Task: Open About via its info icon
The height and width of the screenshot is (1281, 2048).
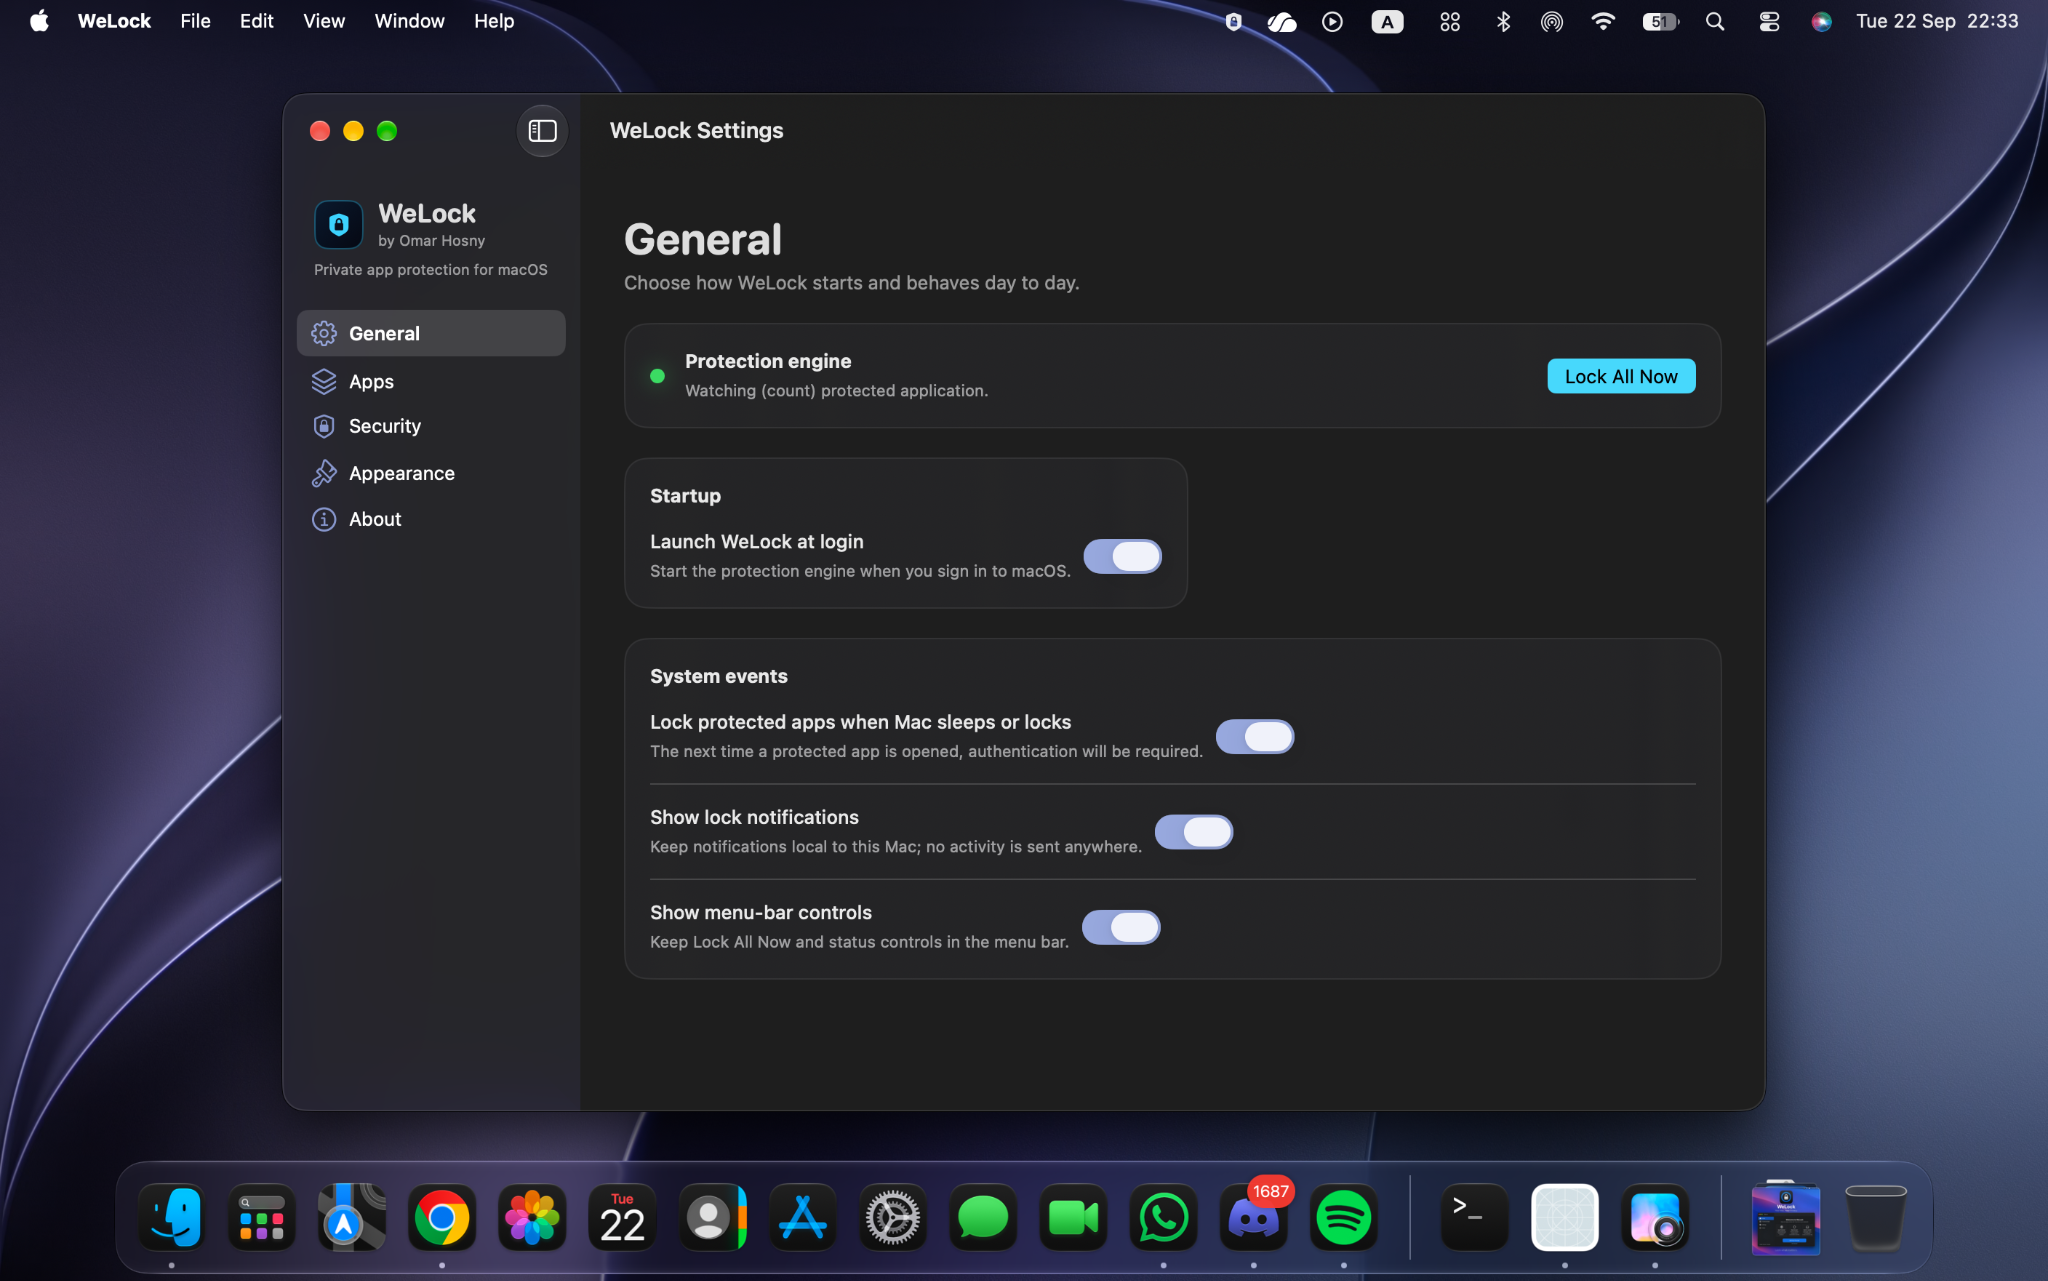Action: tap(324, 519)
